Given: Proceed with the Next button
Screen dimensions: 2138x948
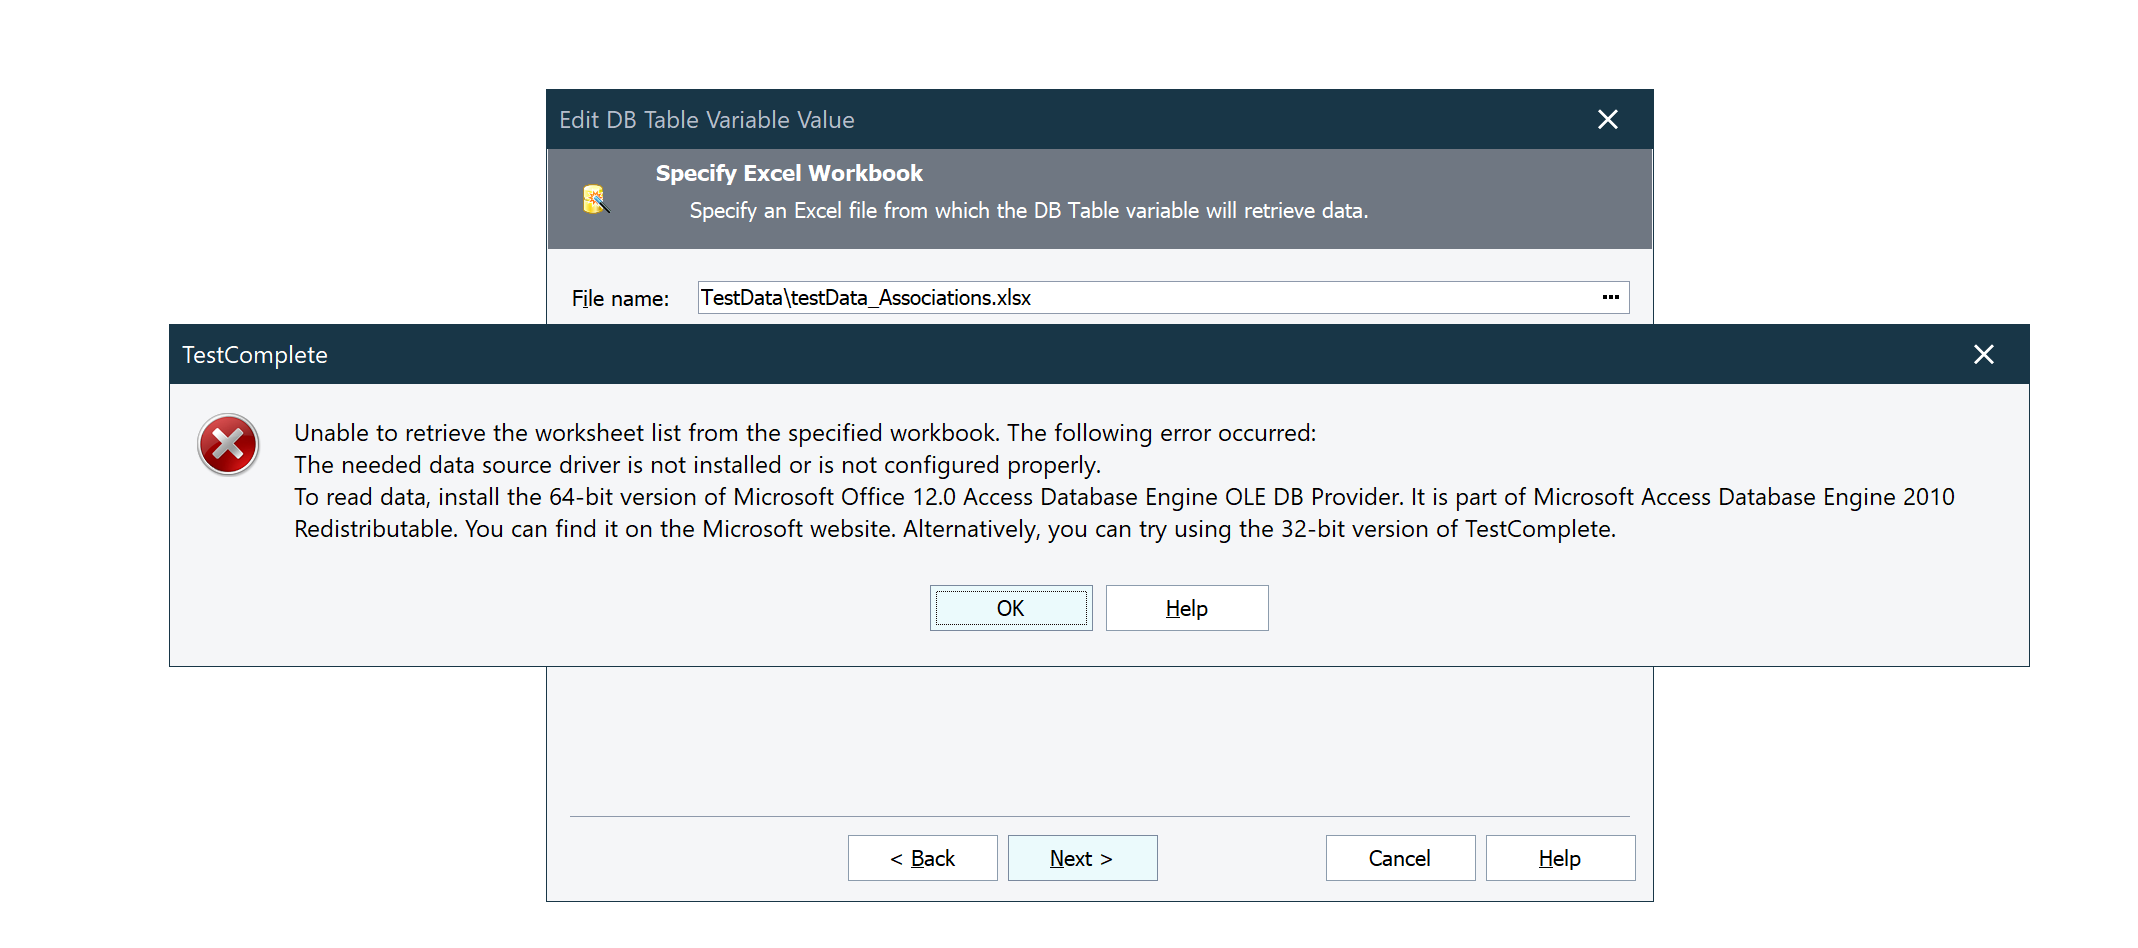Looking at the screenshot, I should tap(1082, 858).
